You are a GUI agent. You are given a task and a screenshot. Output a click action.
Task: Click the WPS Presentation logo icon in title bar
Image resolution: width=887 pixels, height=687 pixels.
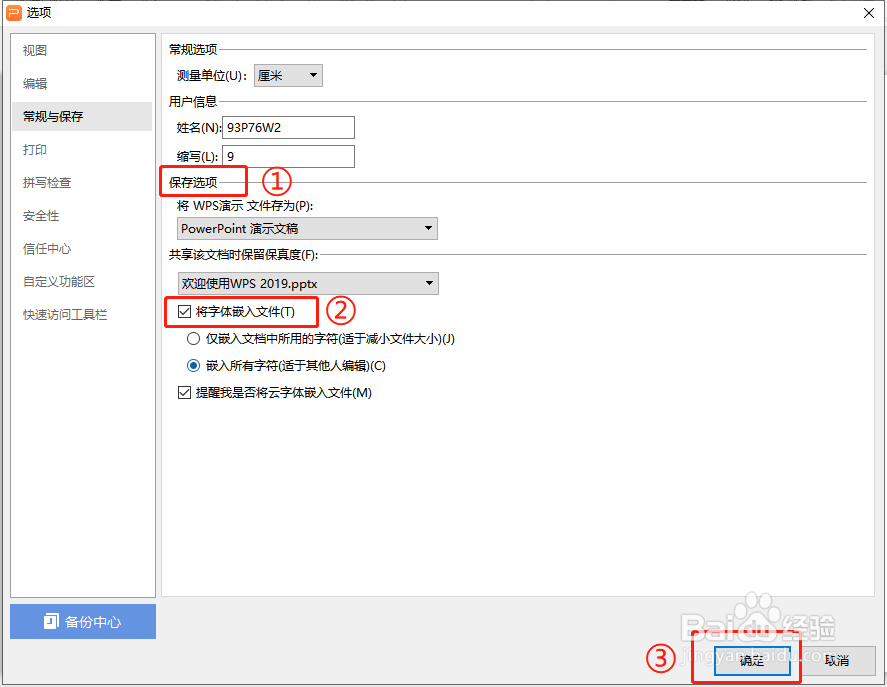click(14, 12)
